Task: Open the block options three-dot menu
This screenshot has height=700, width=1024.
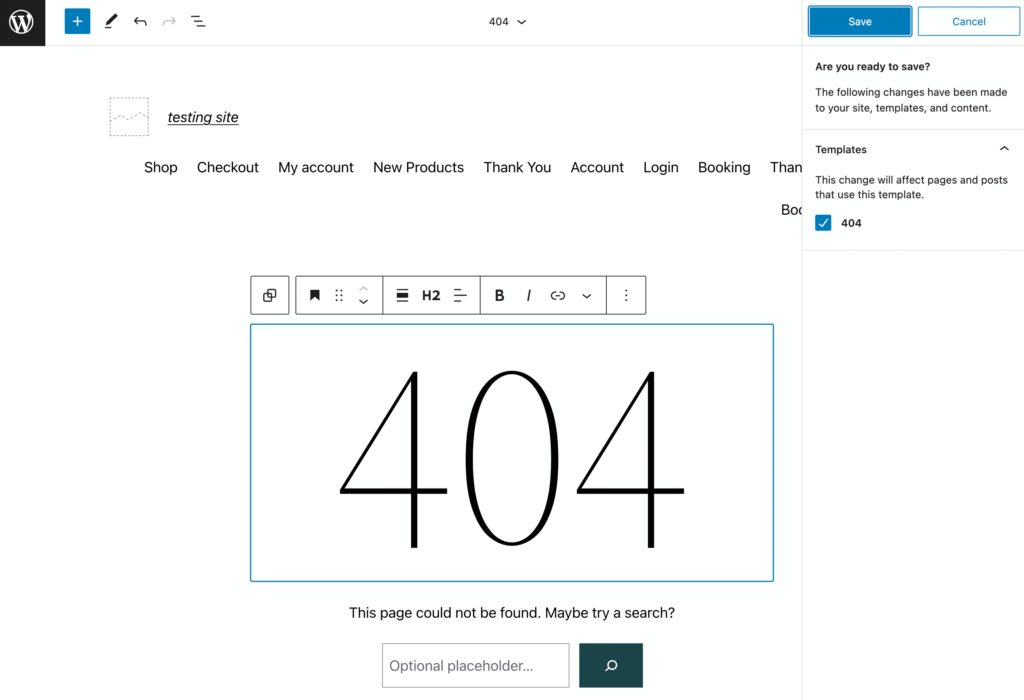Action: 626,295
